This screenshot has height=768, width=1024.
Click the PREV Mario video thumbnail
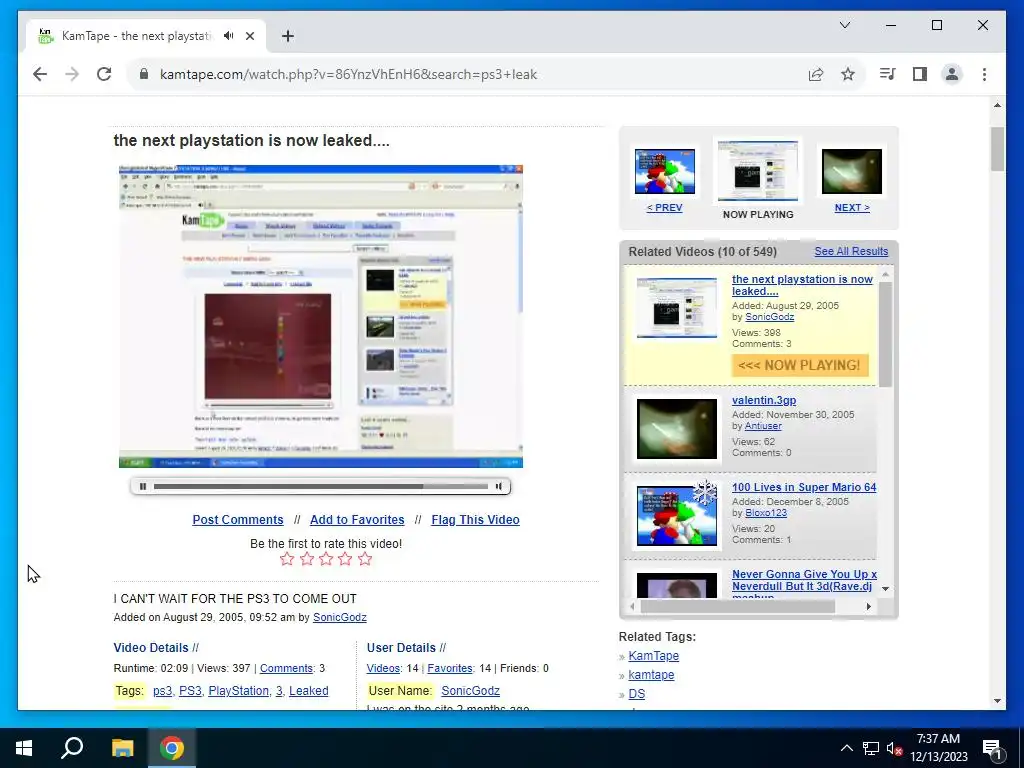click(x=665, y=172)
